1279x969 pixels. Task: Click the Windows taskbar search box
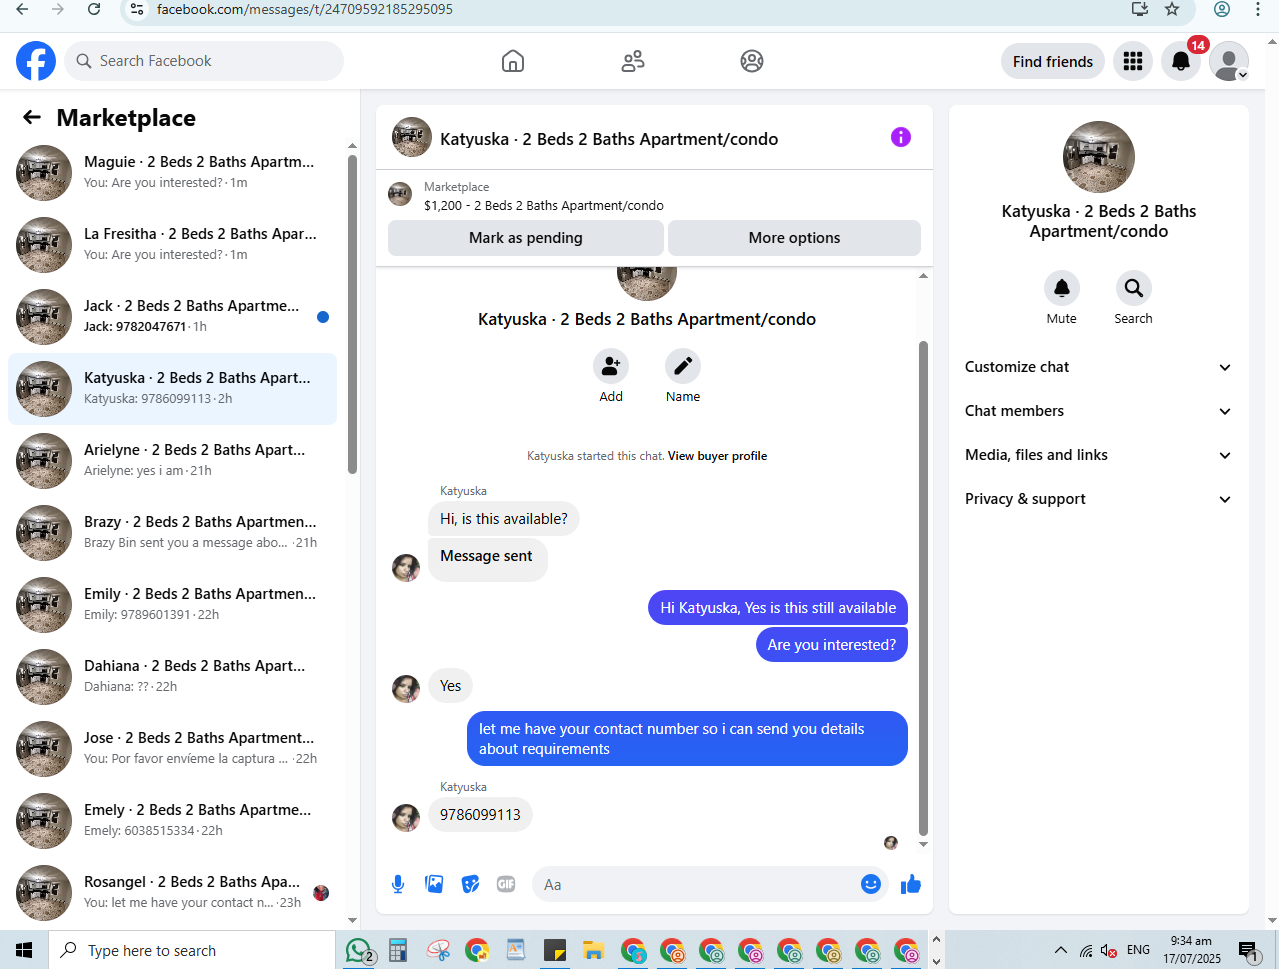tap(192, 950)
